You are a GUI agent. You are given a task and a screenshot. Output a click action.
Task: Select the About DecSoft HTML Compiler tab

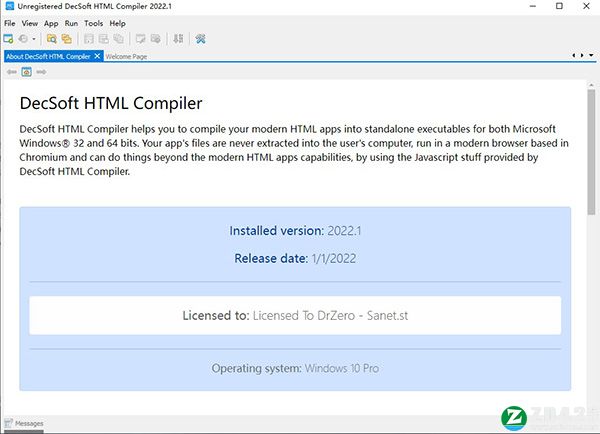tap(48, 56)
